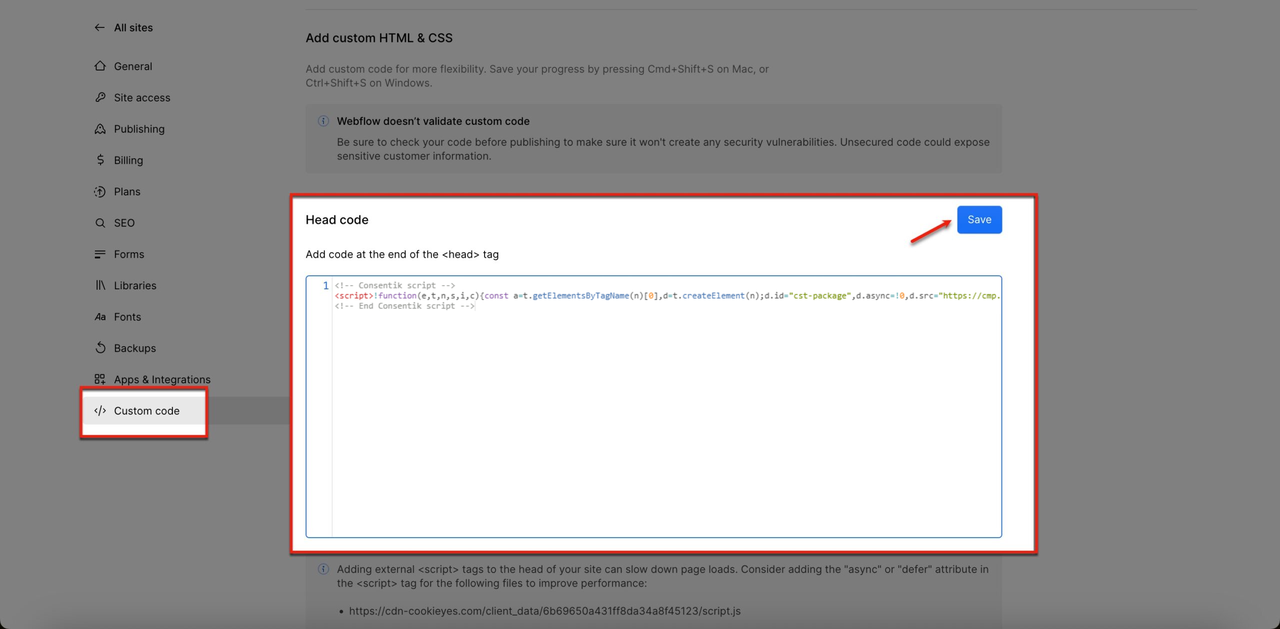Viewport: 1280px width, 629px height.
Task: Click the Site access key icon
Action: click(x=100, y=98)
